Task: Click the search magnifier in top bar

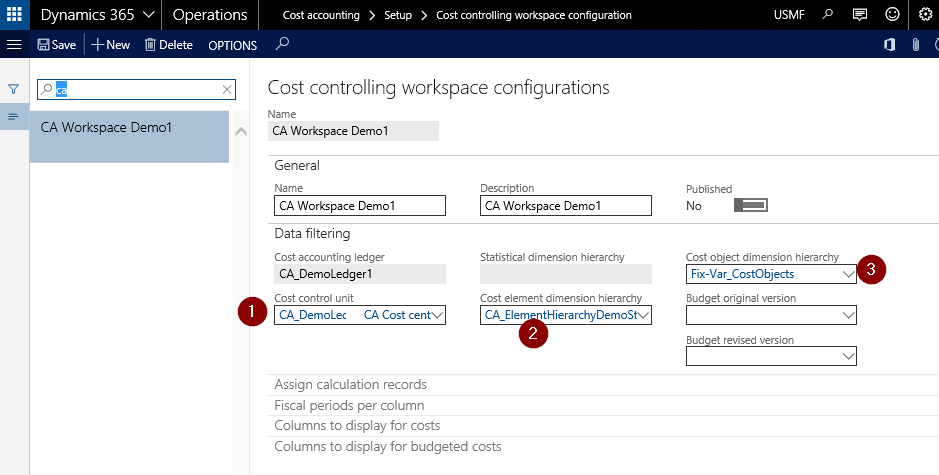Action: click(826, 15)
